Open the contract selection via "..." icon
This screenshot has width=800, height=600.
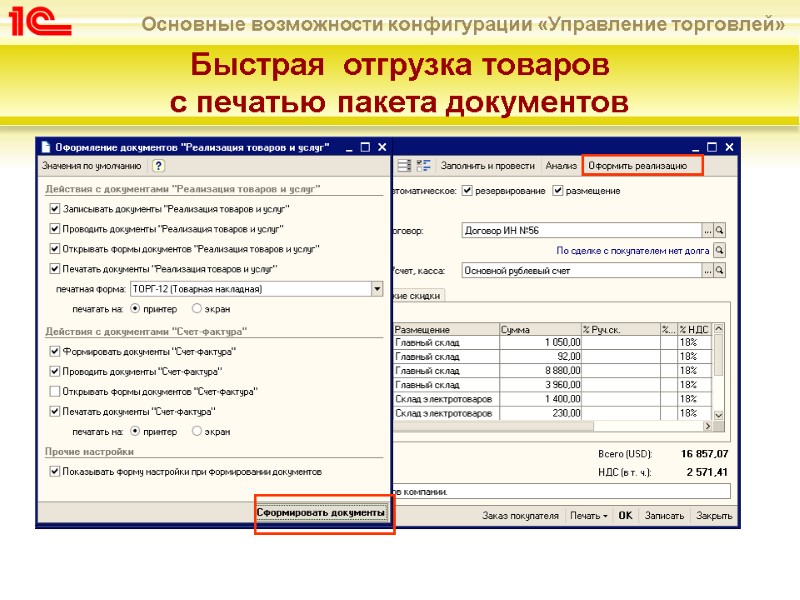708,228
